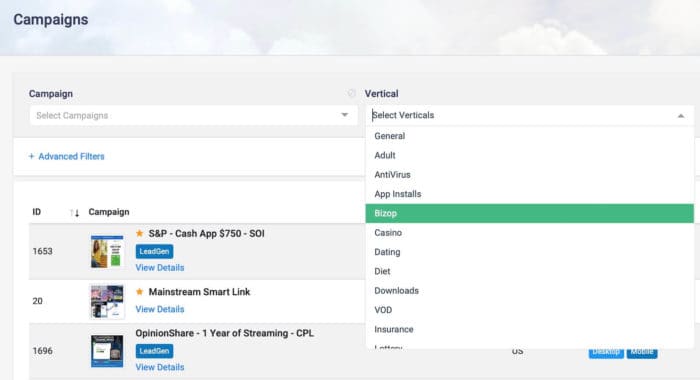The height and width of the screenshot is (380, 700).
Task: Expand Advanced Filters
Action: click(x=67, y=156)
